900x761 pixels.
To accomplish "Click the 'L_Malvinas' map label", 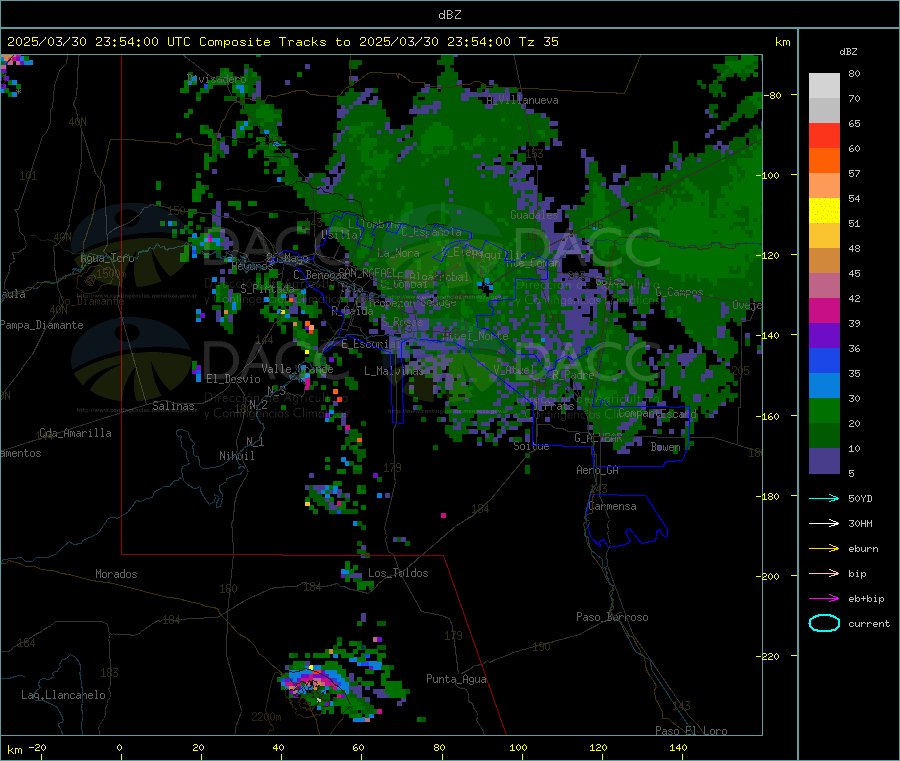I will (394, 371).
